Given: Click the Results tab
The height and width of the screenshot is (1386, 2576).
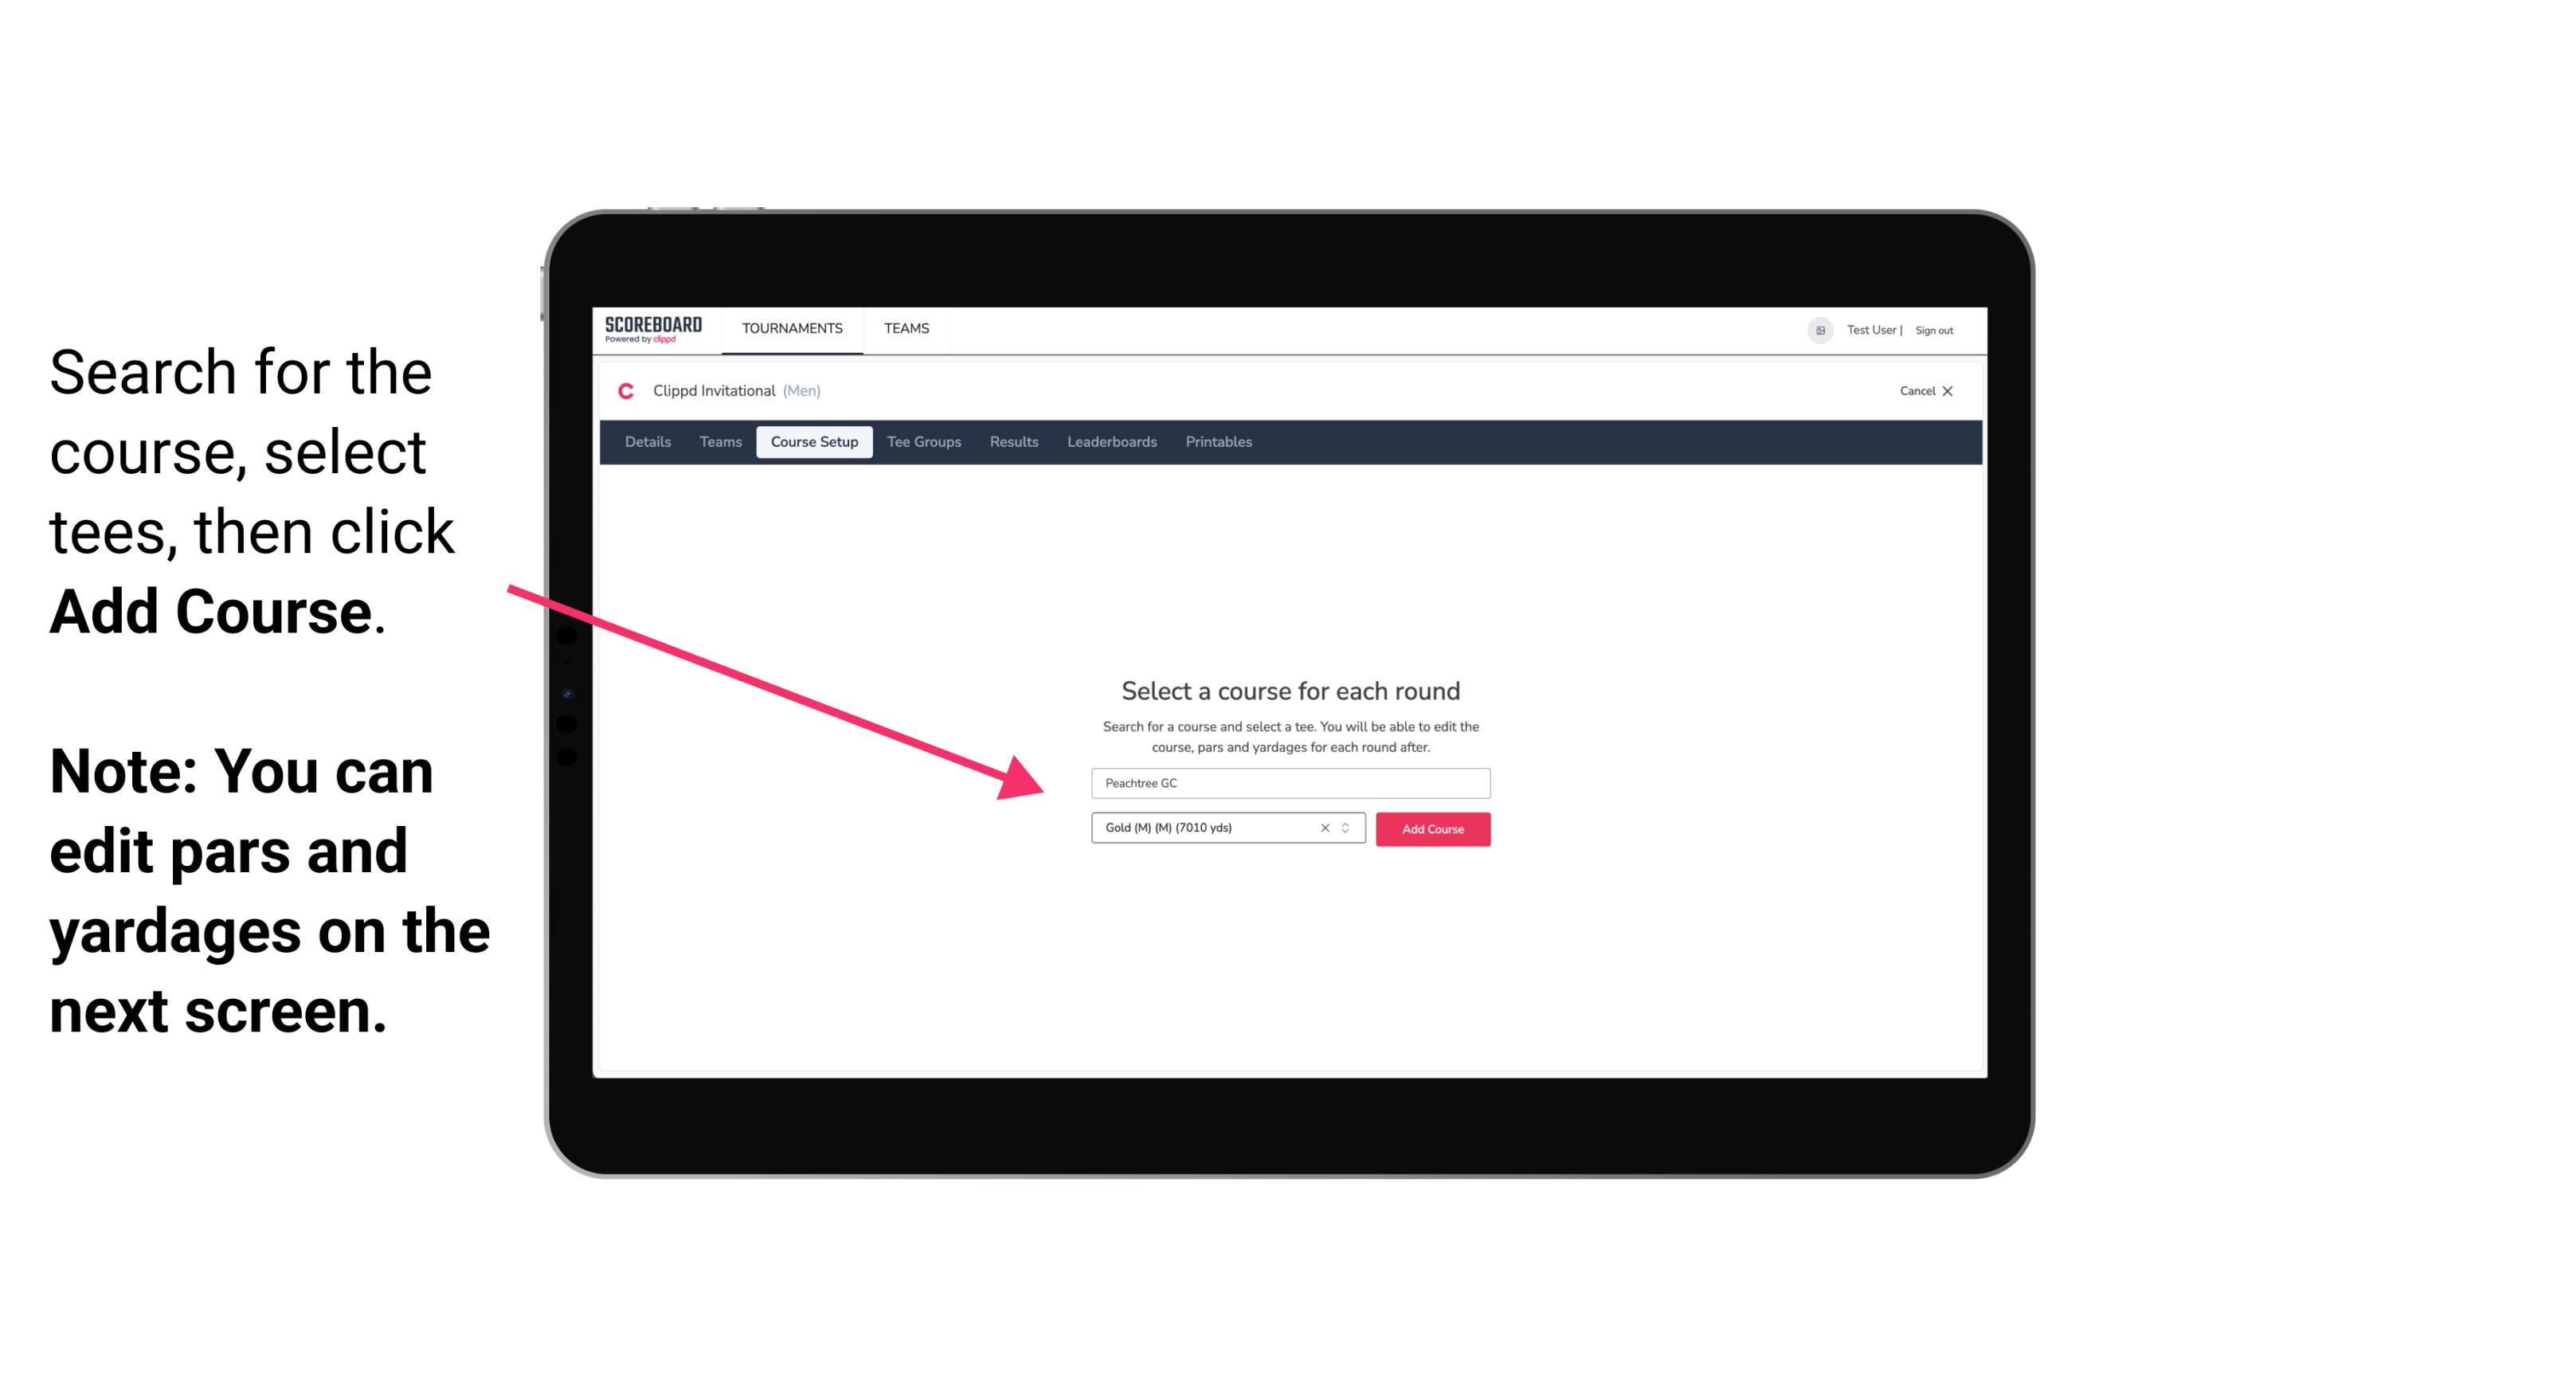Looking at the screenshot, I should 1013,442.
